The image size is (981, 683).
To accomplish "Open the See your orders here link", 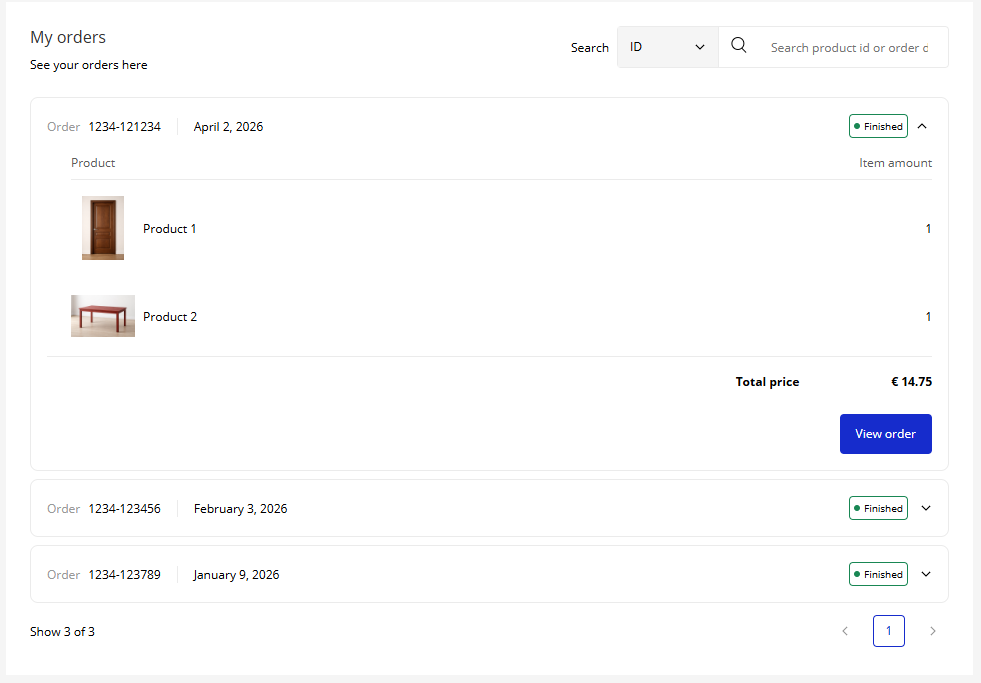I will pos(88,64).
